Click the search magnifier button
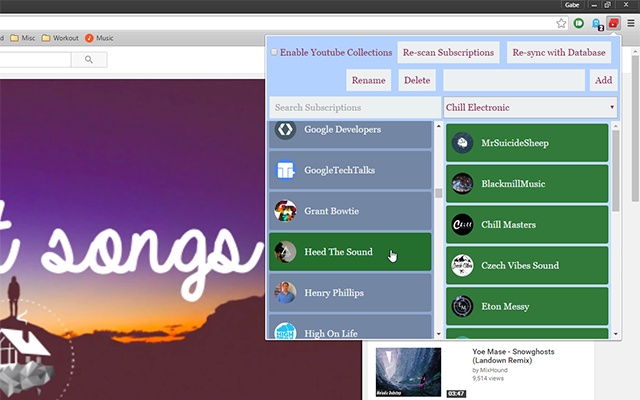Image resolution: width=640 pixels, height=400 pixels. [x=89, y=60]
